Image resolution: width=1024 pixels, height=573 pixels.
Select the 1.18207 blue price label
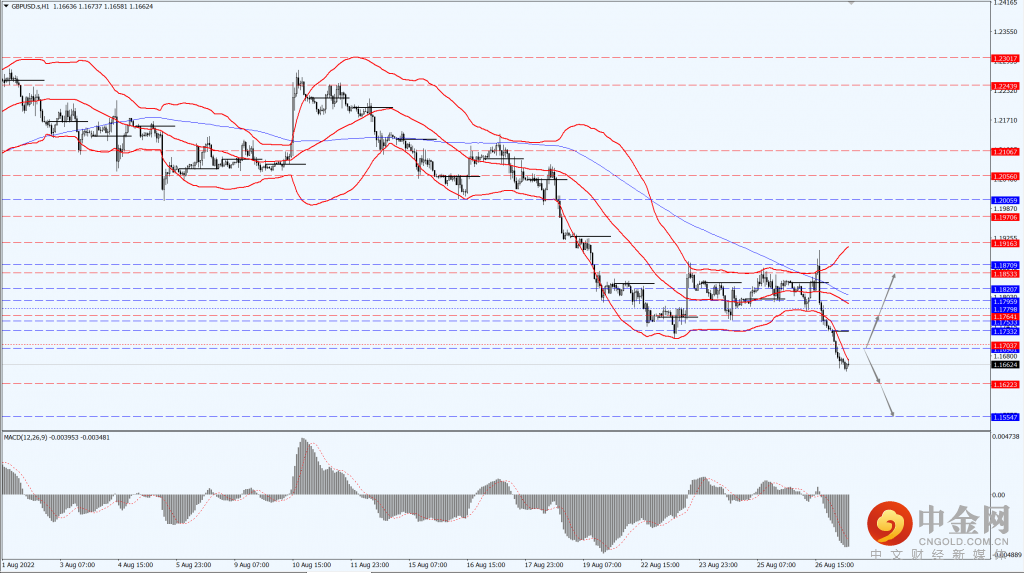click(x=1005, y=289)
